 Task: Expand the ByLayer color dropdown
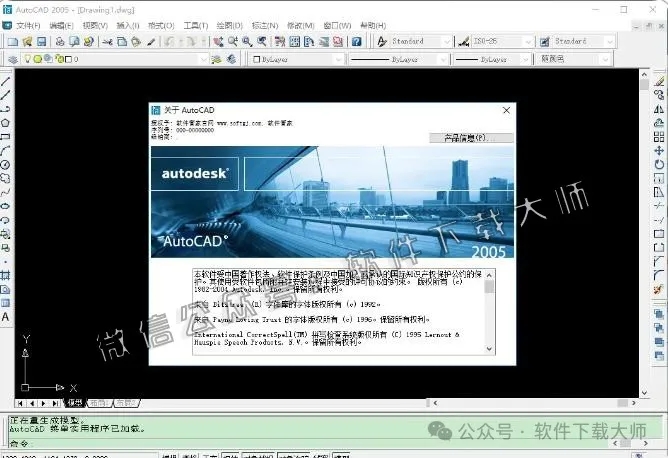click(339, 59)
